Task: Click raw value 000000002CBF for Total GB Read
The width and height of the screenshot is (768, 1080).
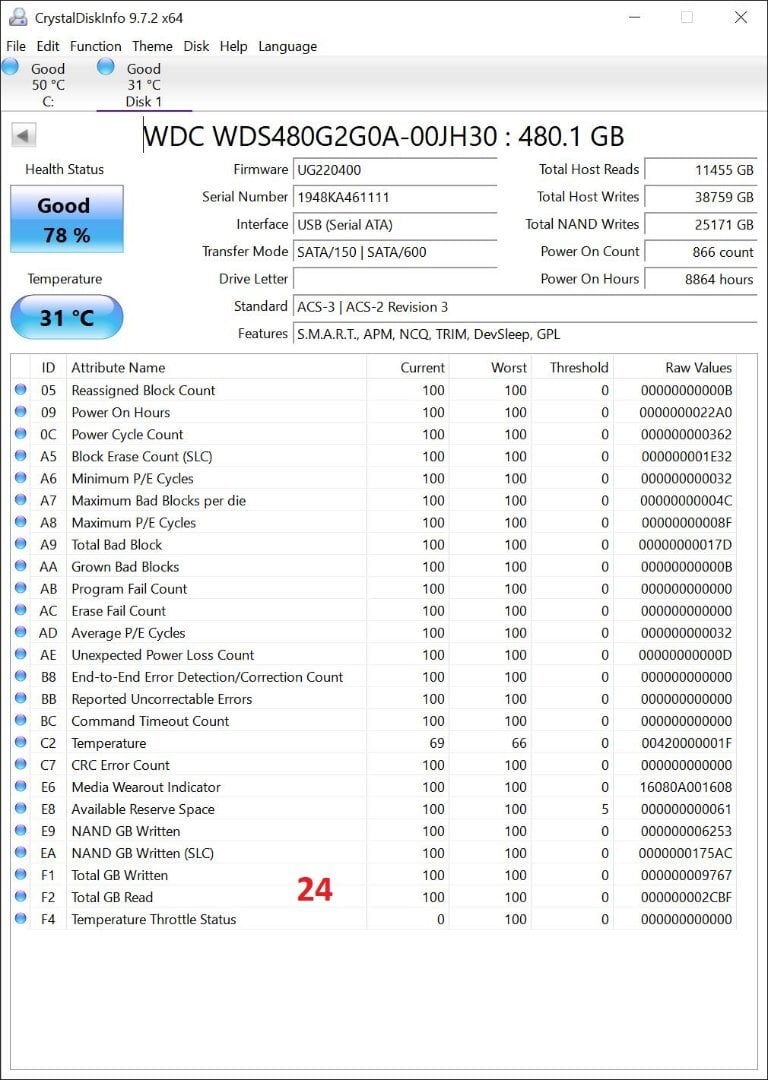Action: [x=686, y=897]
